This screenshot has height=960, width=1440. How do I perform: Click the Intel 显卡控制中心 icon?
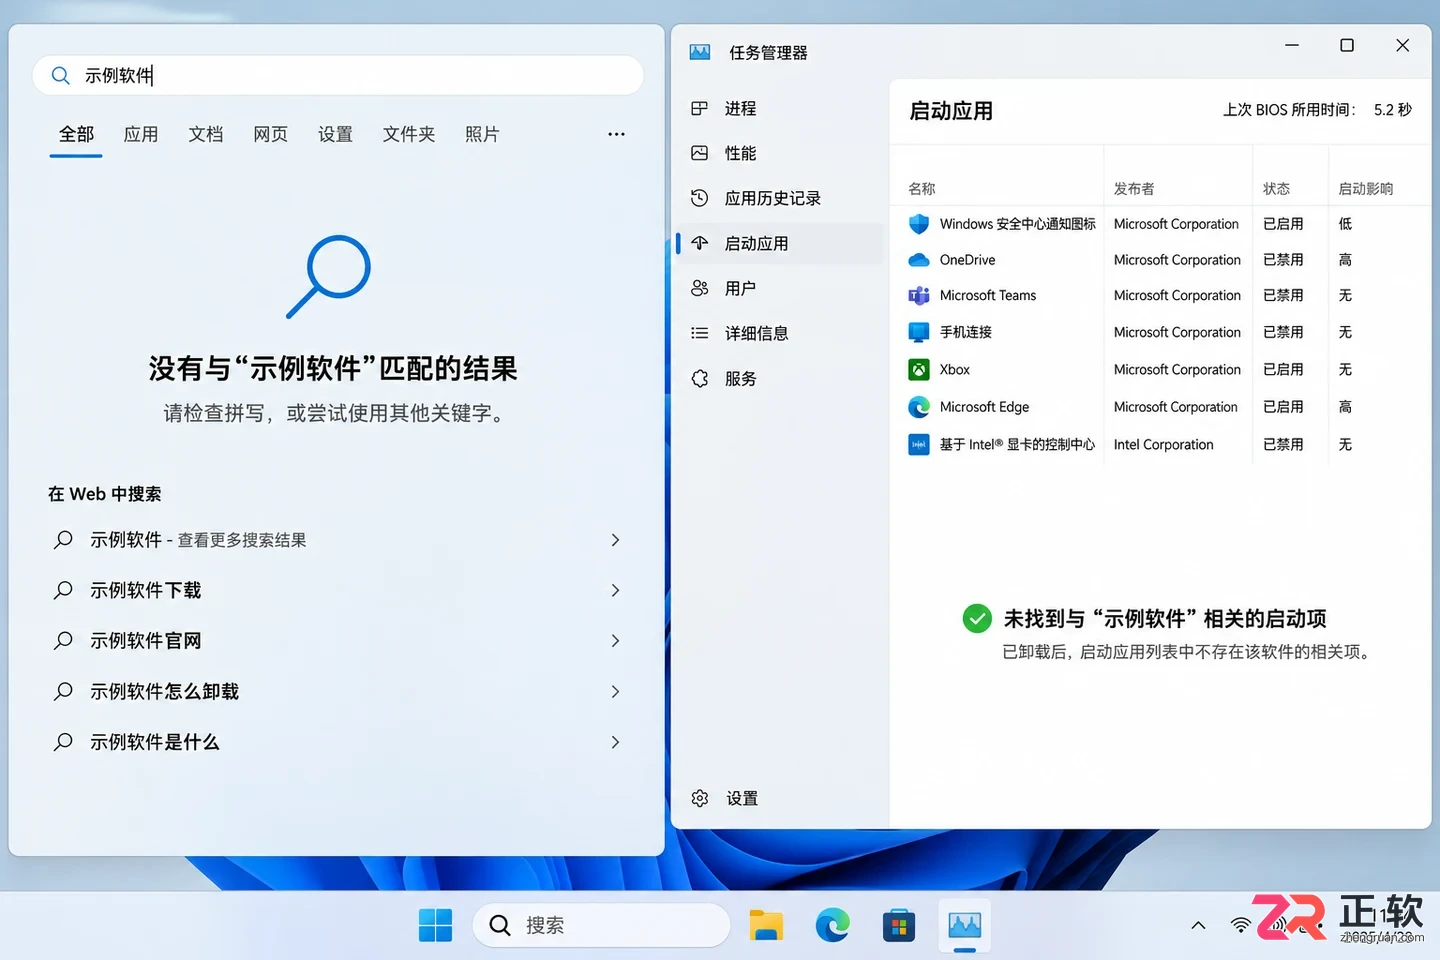[918, 444]
